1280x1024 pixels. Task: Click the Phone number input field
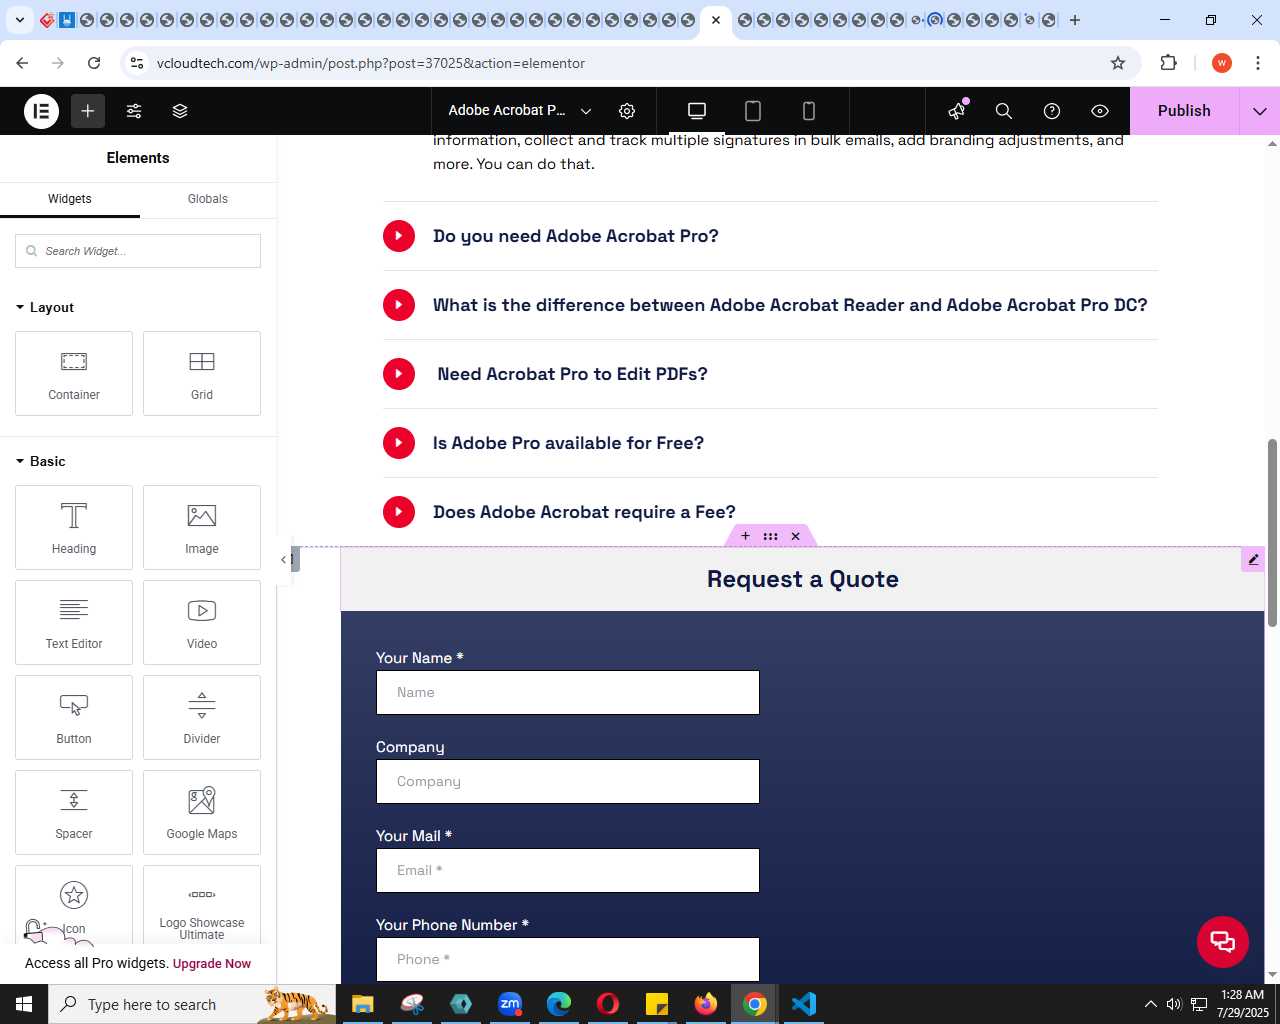click(x=568, y=959)
